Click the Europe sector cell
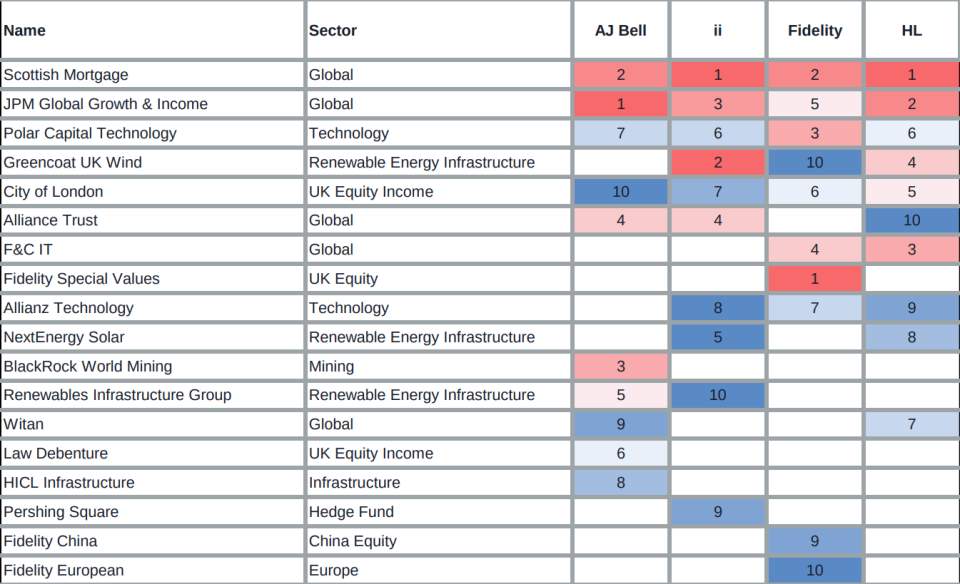960x584 pixels. pyautogui.click(x=334, y=571)
